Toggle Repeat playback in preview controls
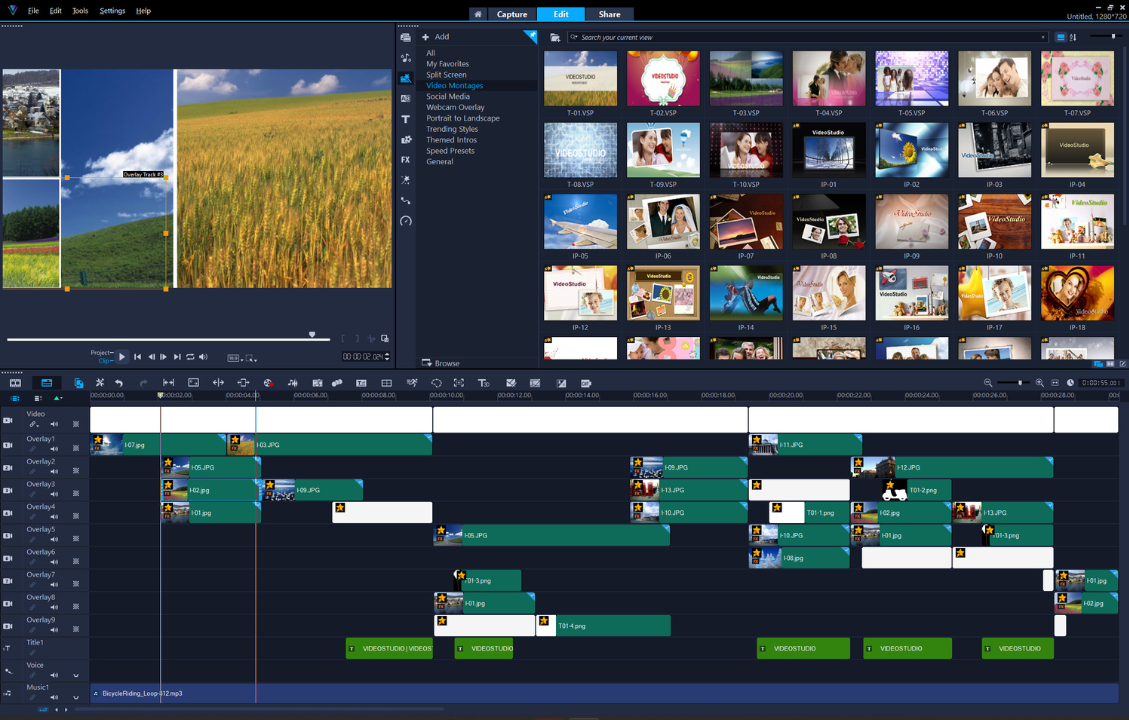1129x720 pixels. point(190,356)
